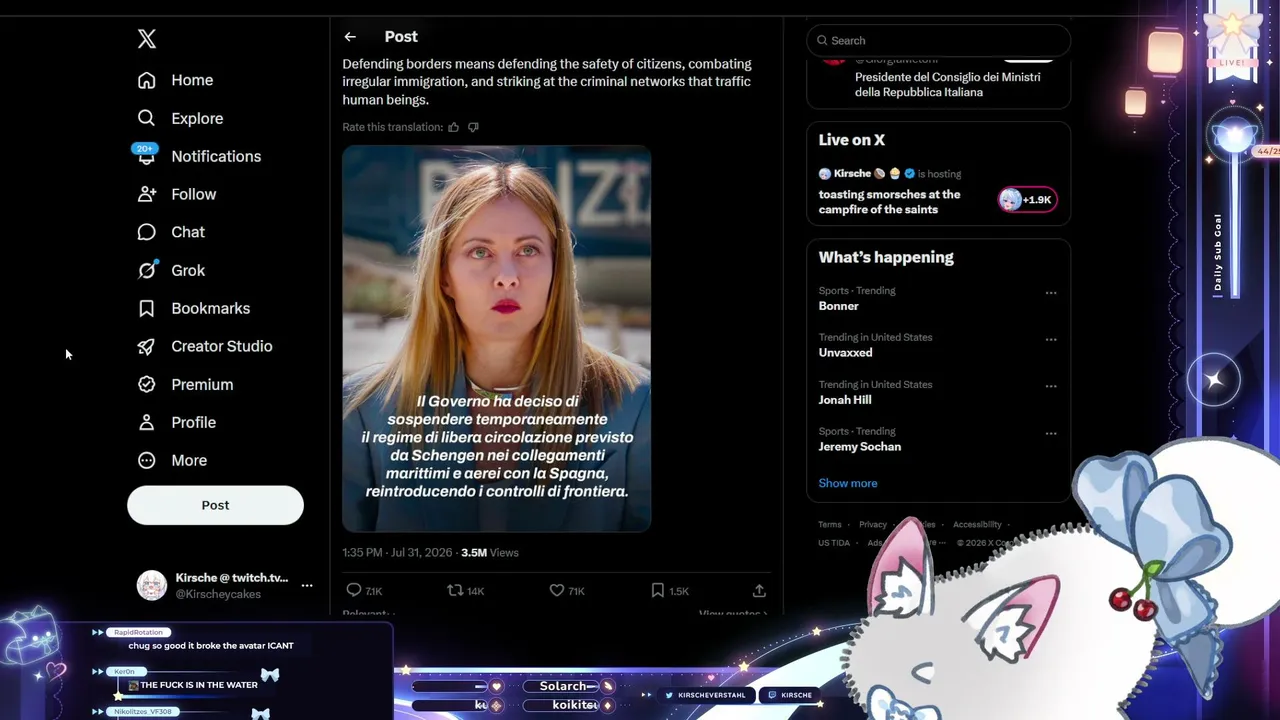
Task: Click the Kirsche account avatar in the sidebar
Action: (152, 585)
